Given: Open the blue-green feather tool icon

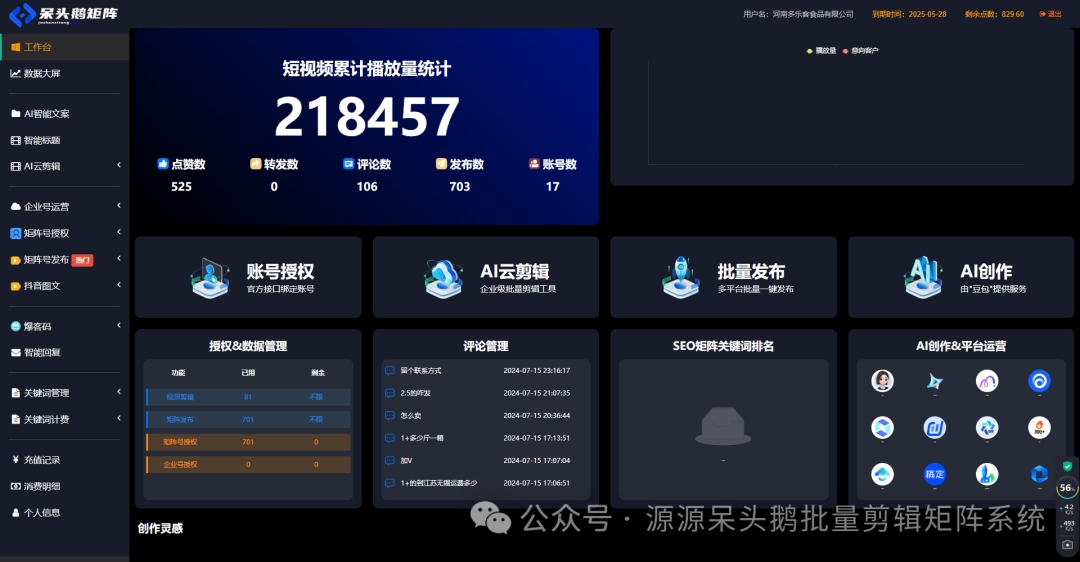Looking at the screenshot, I should [x=987, y=474].
